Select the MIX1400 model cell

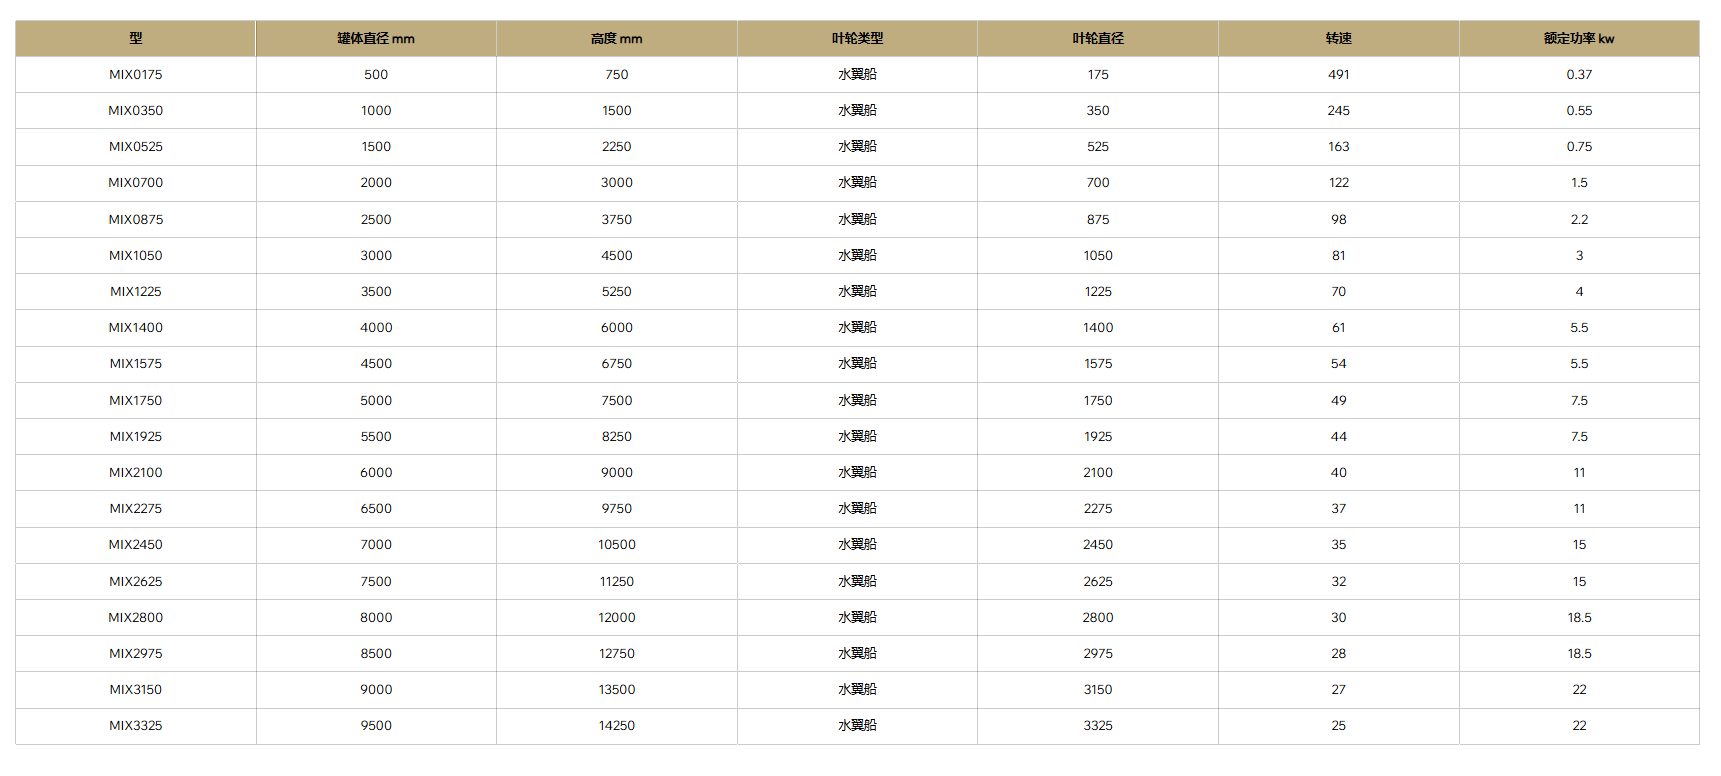[x=136, y=328]
